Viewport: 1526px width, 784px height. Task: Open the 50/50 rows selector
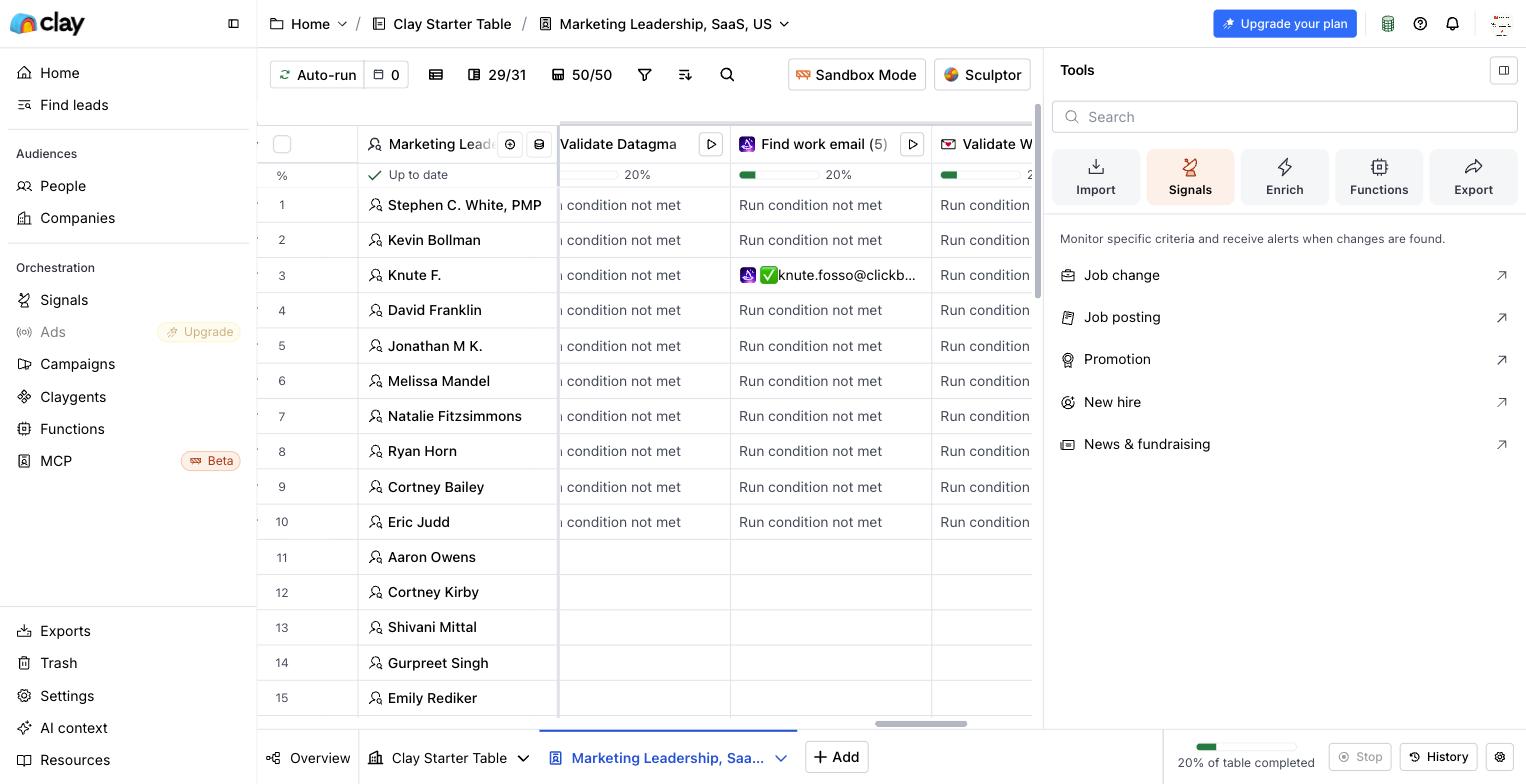(582, 74)
